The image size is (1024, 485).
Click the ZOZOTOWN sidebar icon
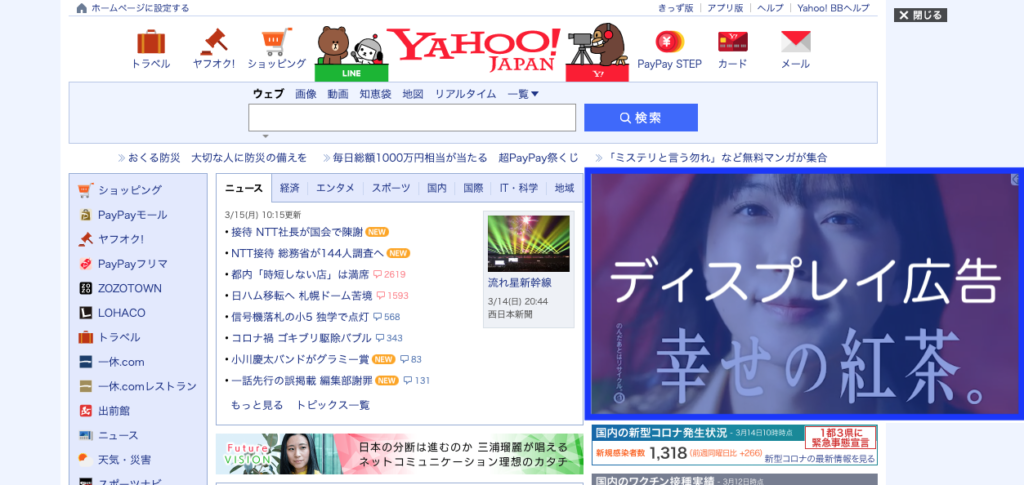click(86, 289)
